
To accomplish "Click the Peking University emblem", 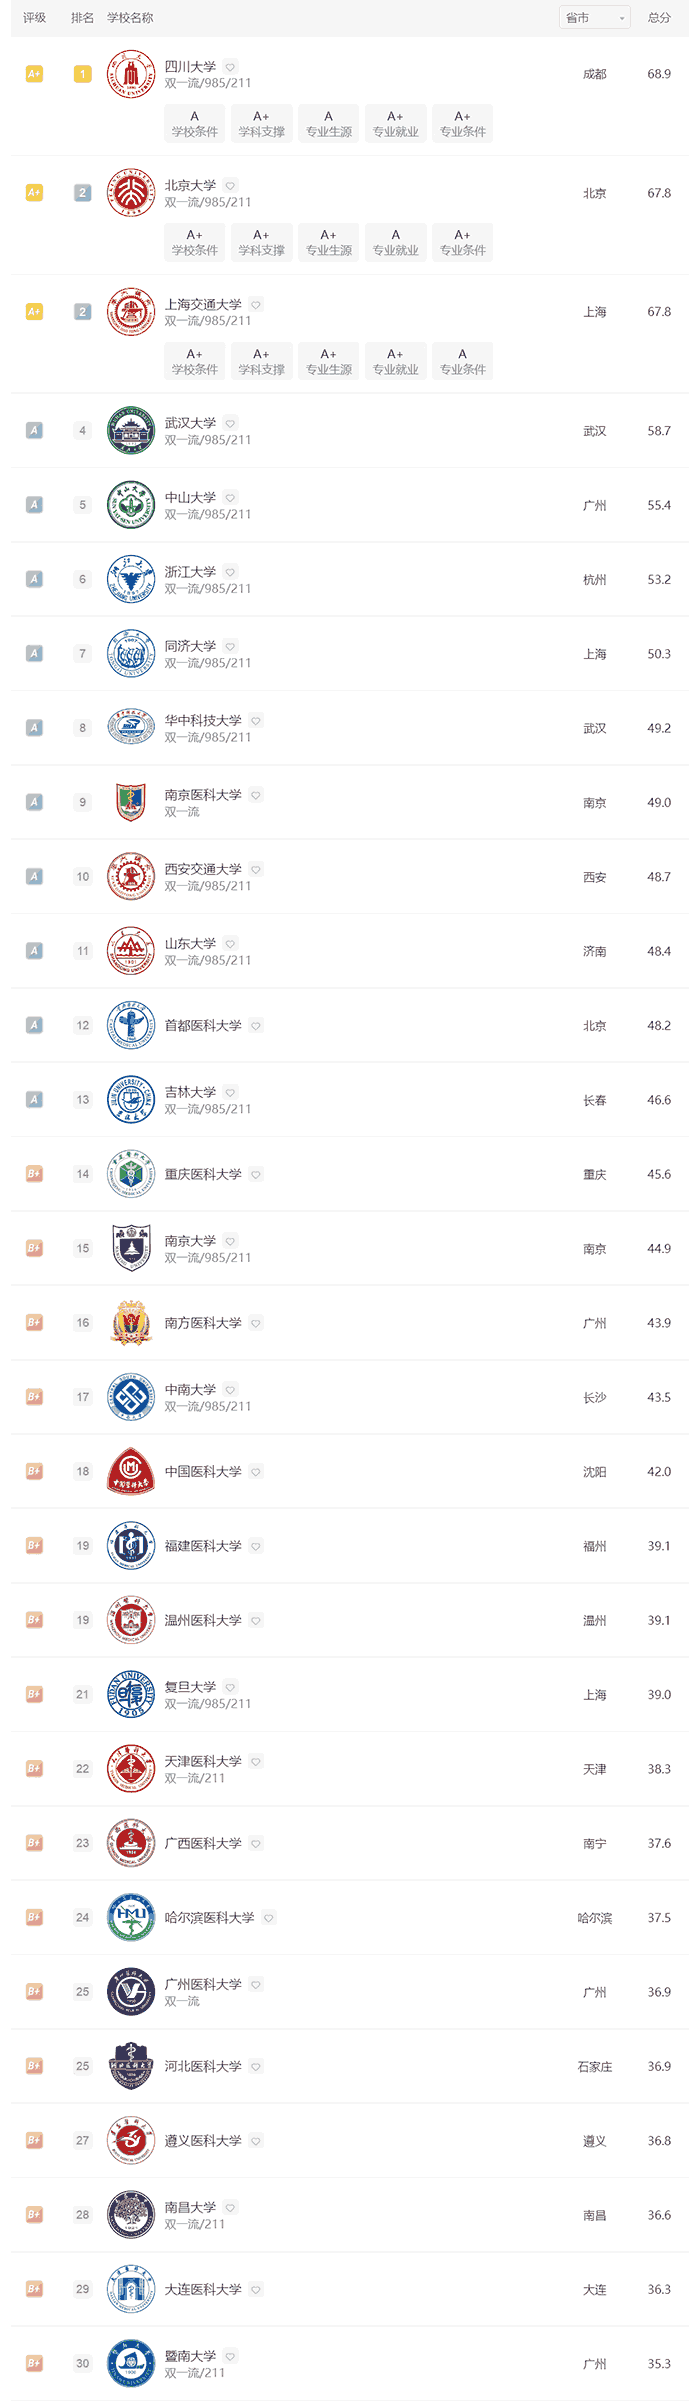I will tap(131, 193).
